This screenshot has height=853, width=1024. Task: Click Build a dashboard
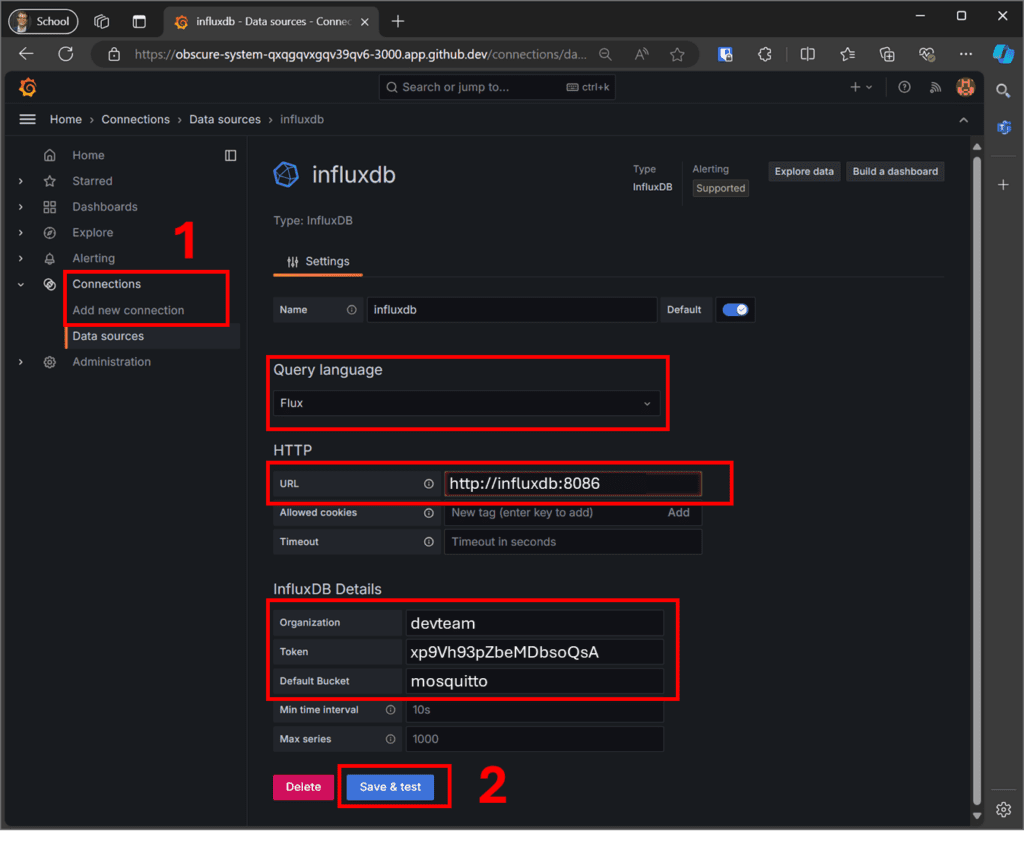(894, 171)
